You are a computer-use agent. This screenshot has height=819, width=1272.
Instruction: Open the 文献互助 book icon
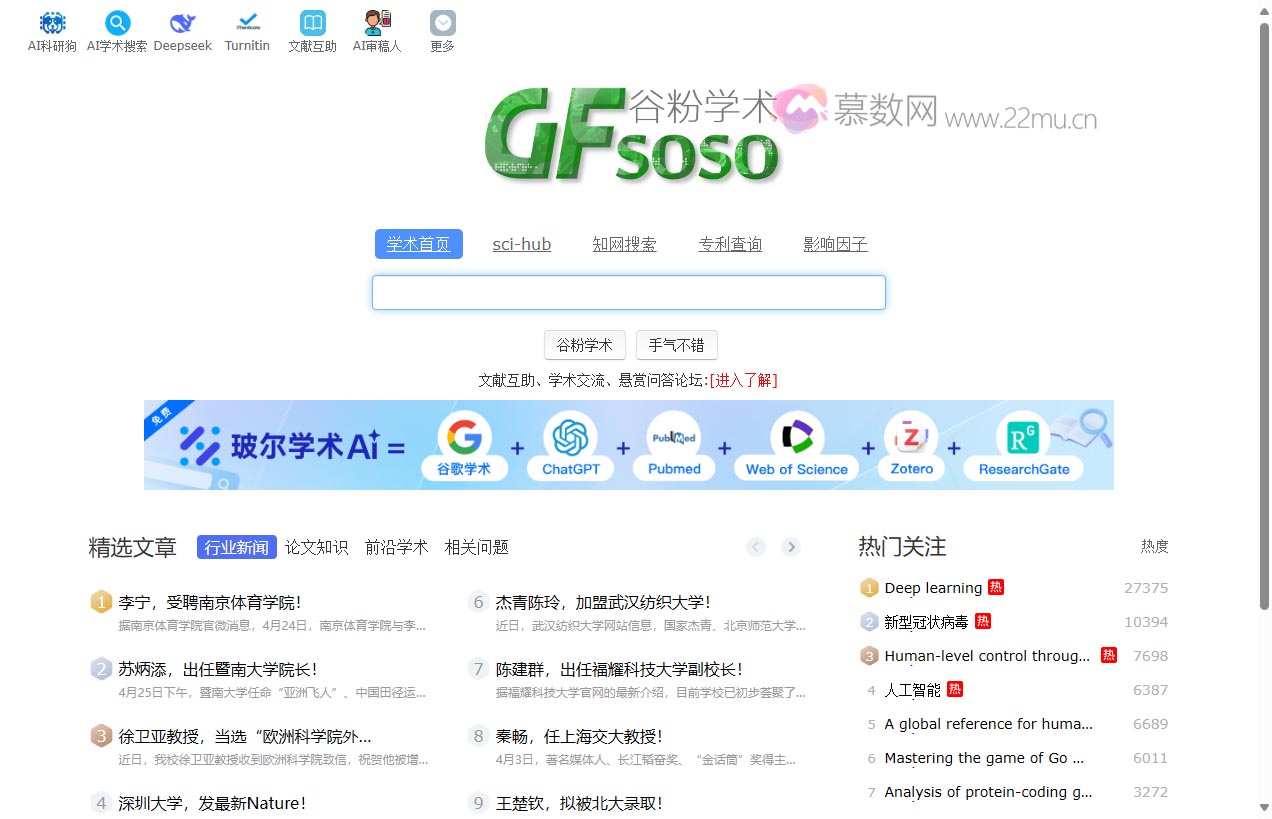pos(312,24)
